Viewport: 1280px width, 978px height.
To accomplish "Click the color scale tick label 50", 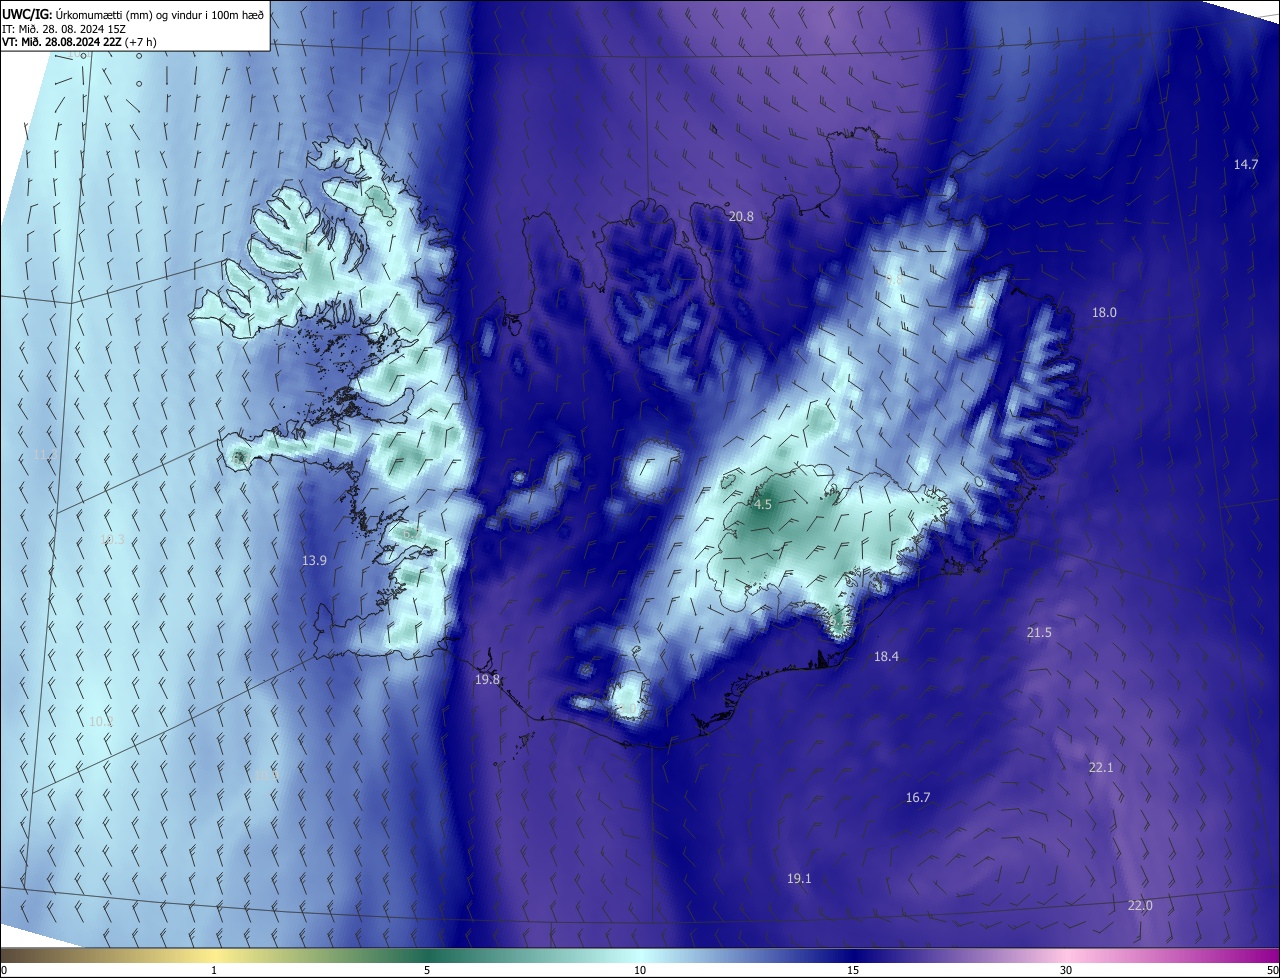I will coord(1272,970).
